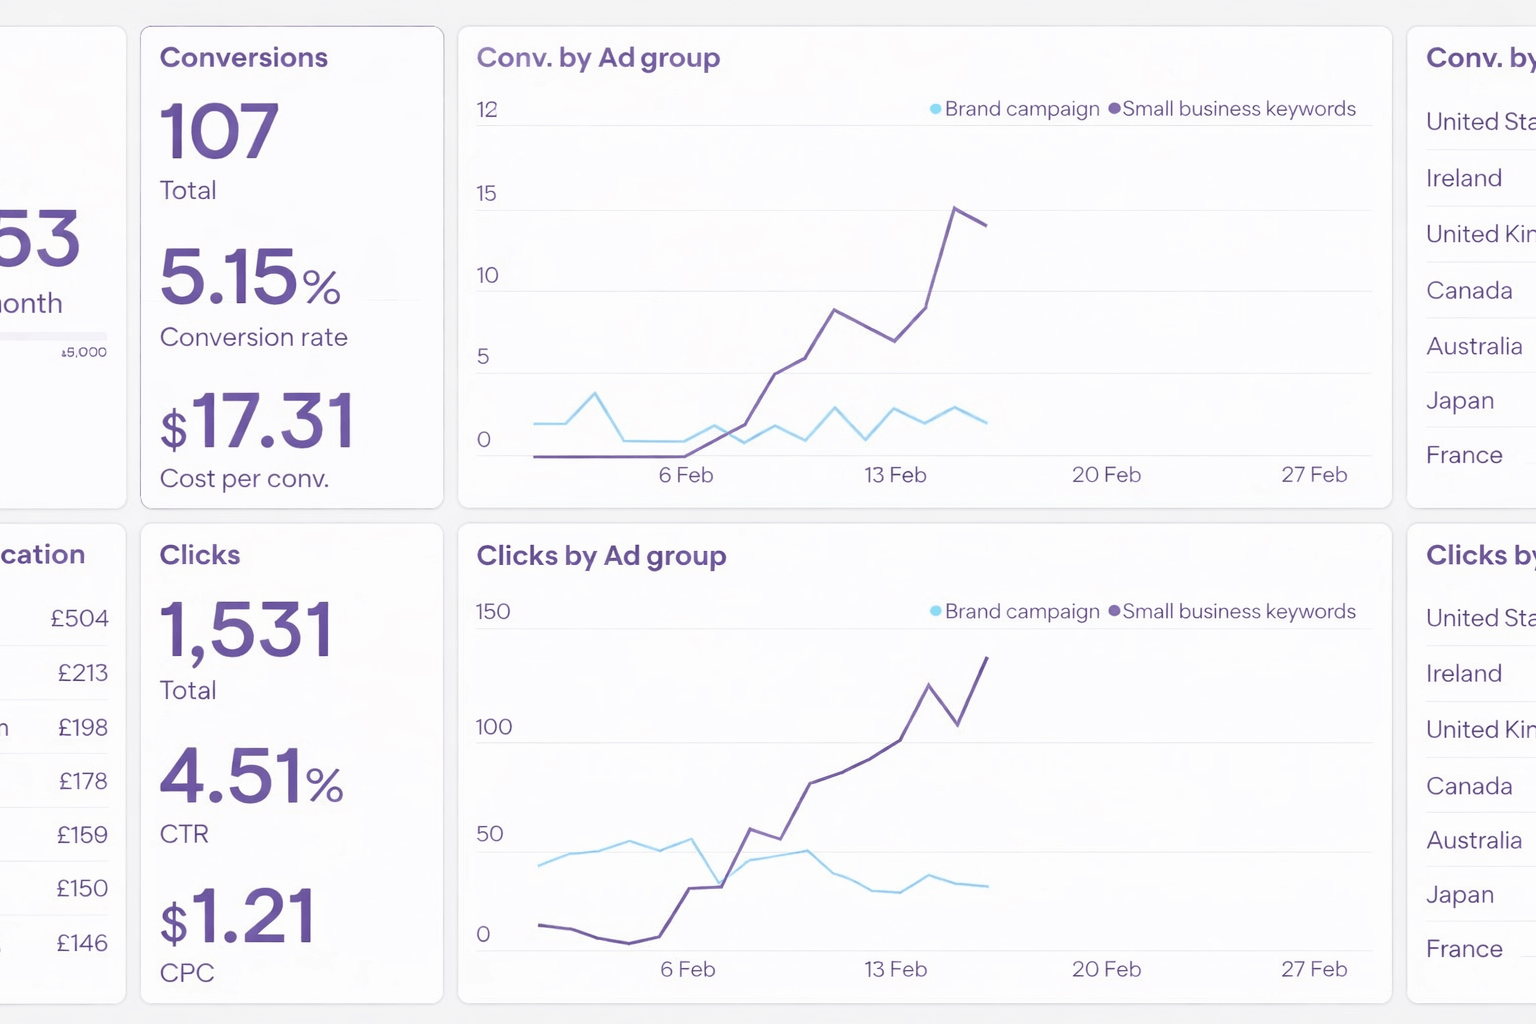Click the £198 amount in the left list
The height and width of the screenshot is (1024, 1536).
coord(82,727)
